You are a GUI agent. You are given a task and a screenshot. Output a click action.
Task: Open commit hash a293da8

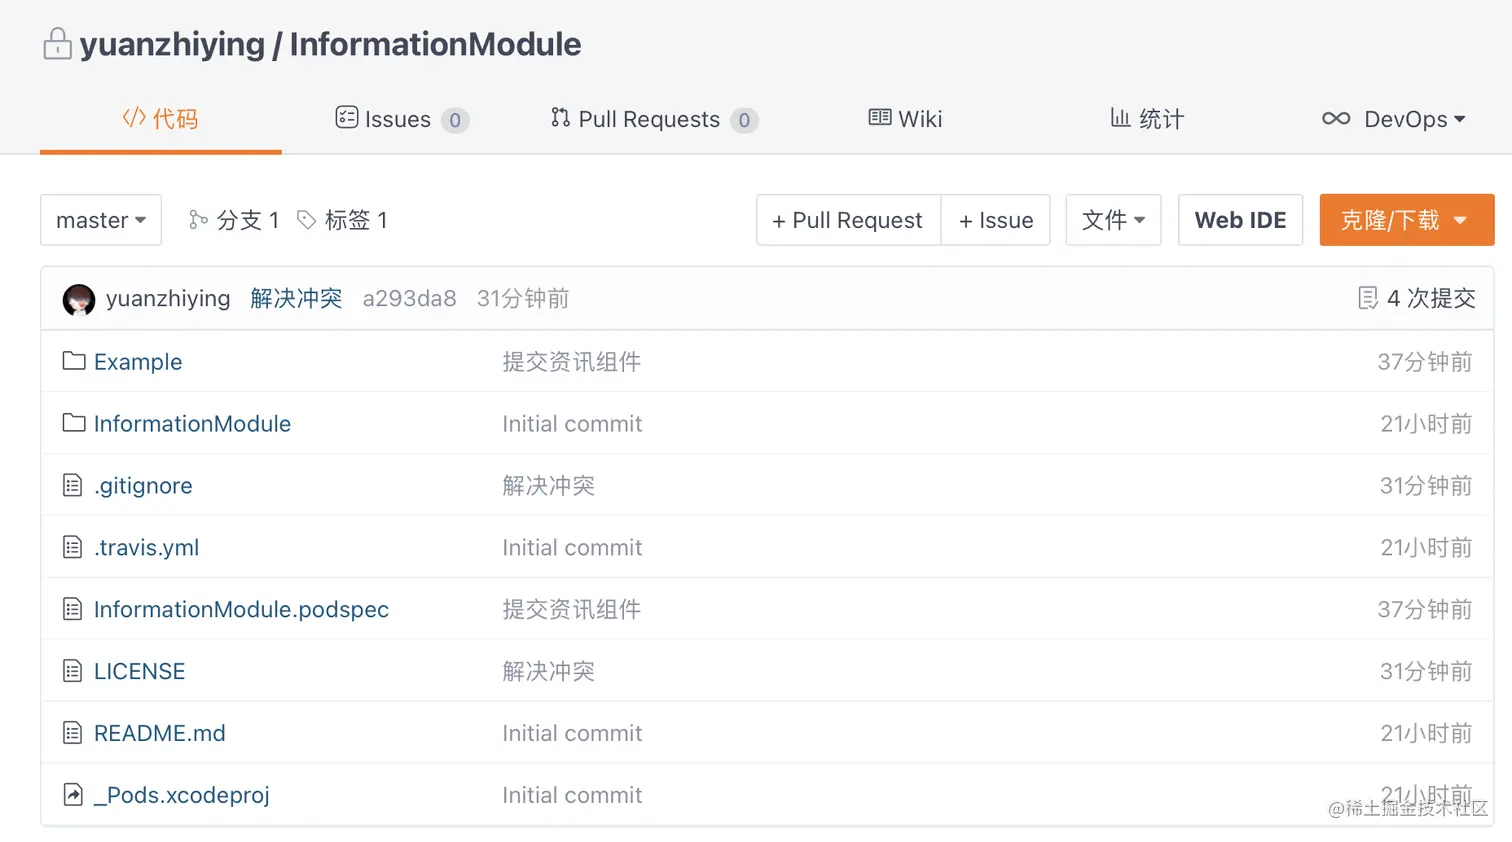click(409, 298)
